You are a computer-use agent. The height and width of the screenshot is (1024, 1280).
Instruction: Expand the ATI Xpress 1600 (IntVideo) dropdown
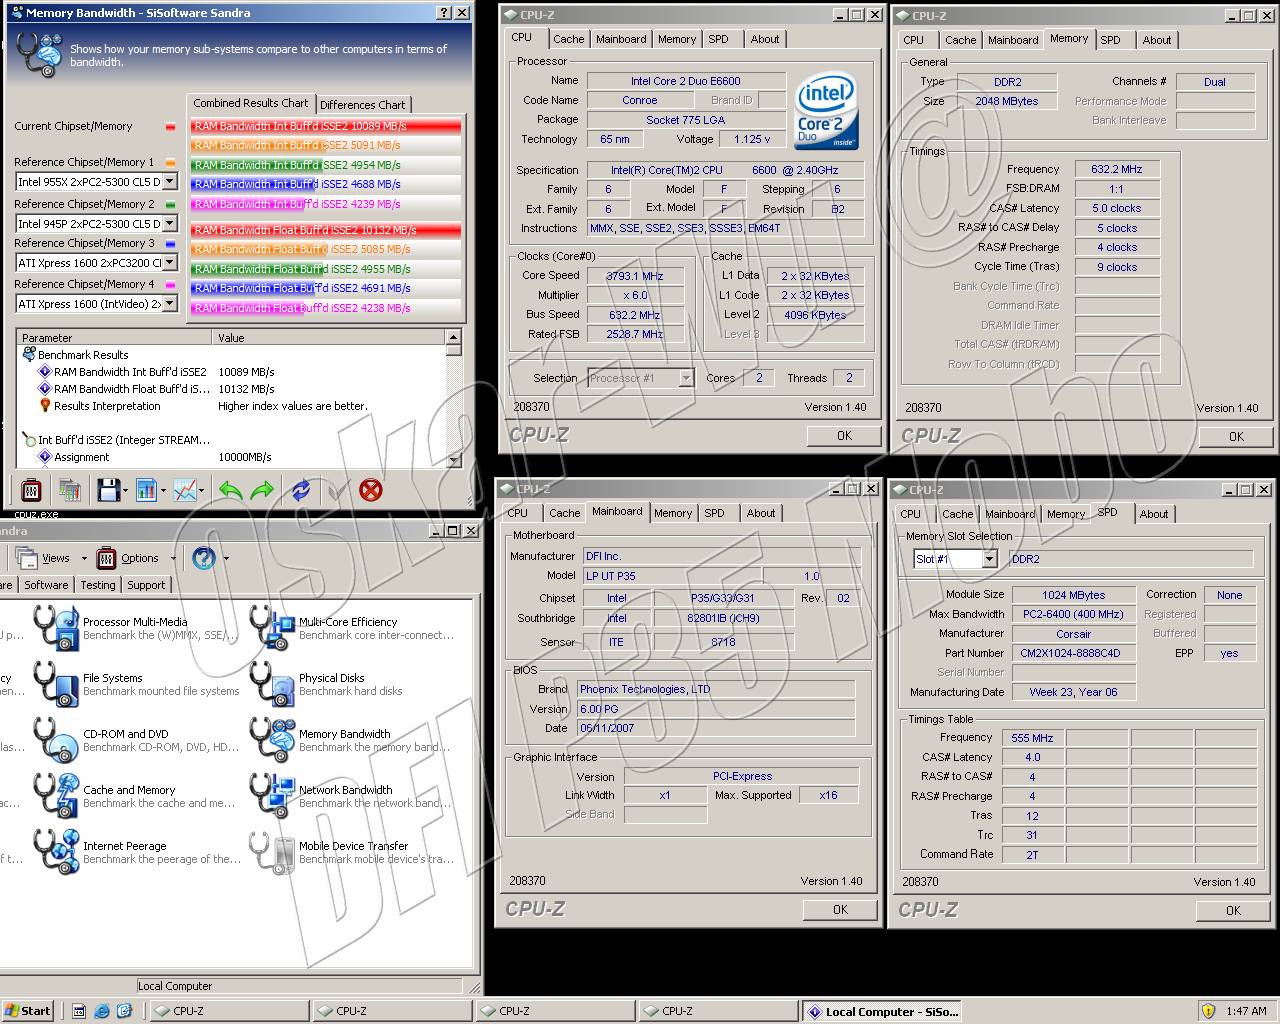[x=170, y=304]
